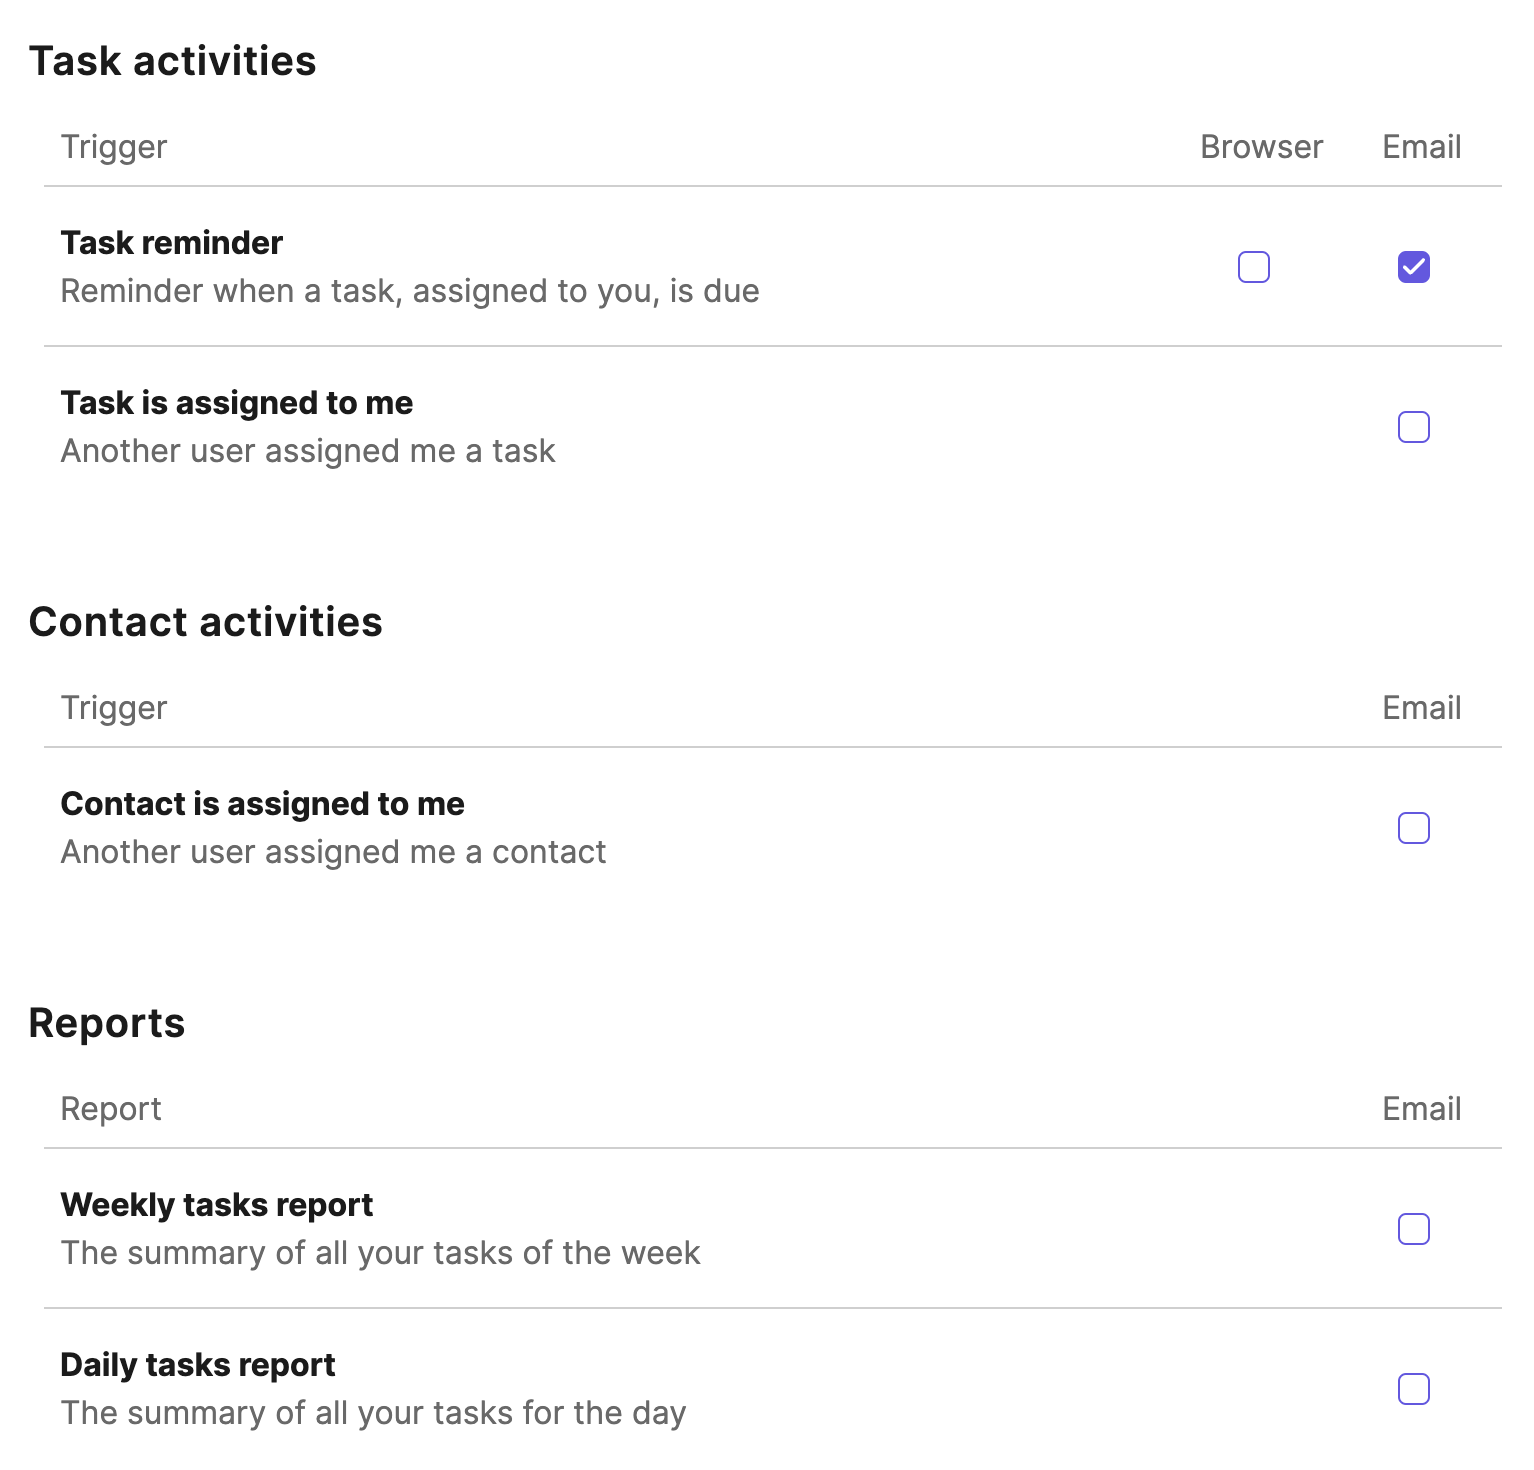Enable Email for Task is assigned to me
The width and height of the screenshot is (1534, 1470).
click(x=1413, y=427)
